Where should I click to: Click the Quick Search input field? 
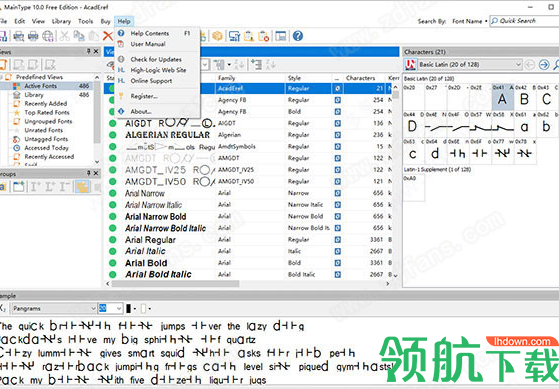click(524, 21)
